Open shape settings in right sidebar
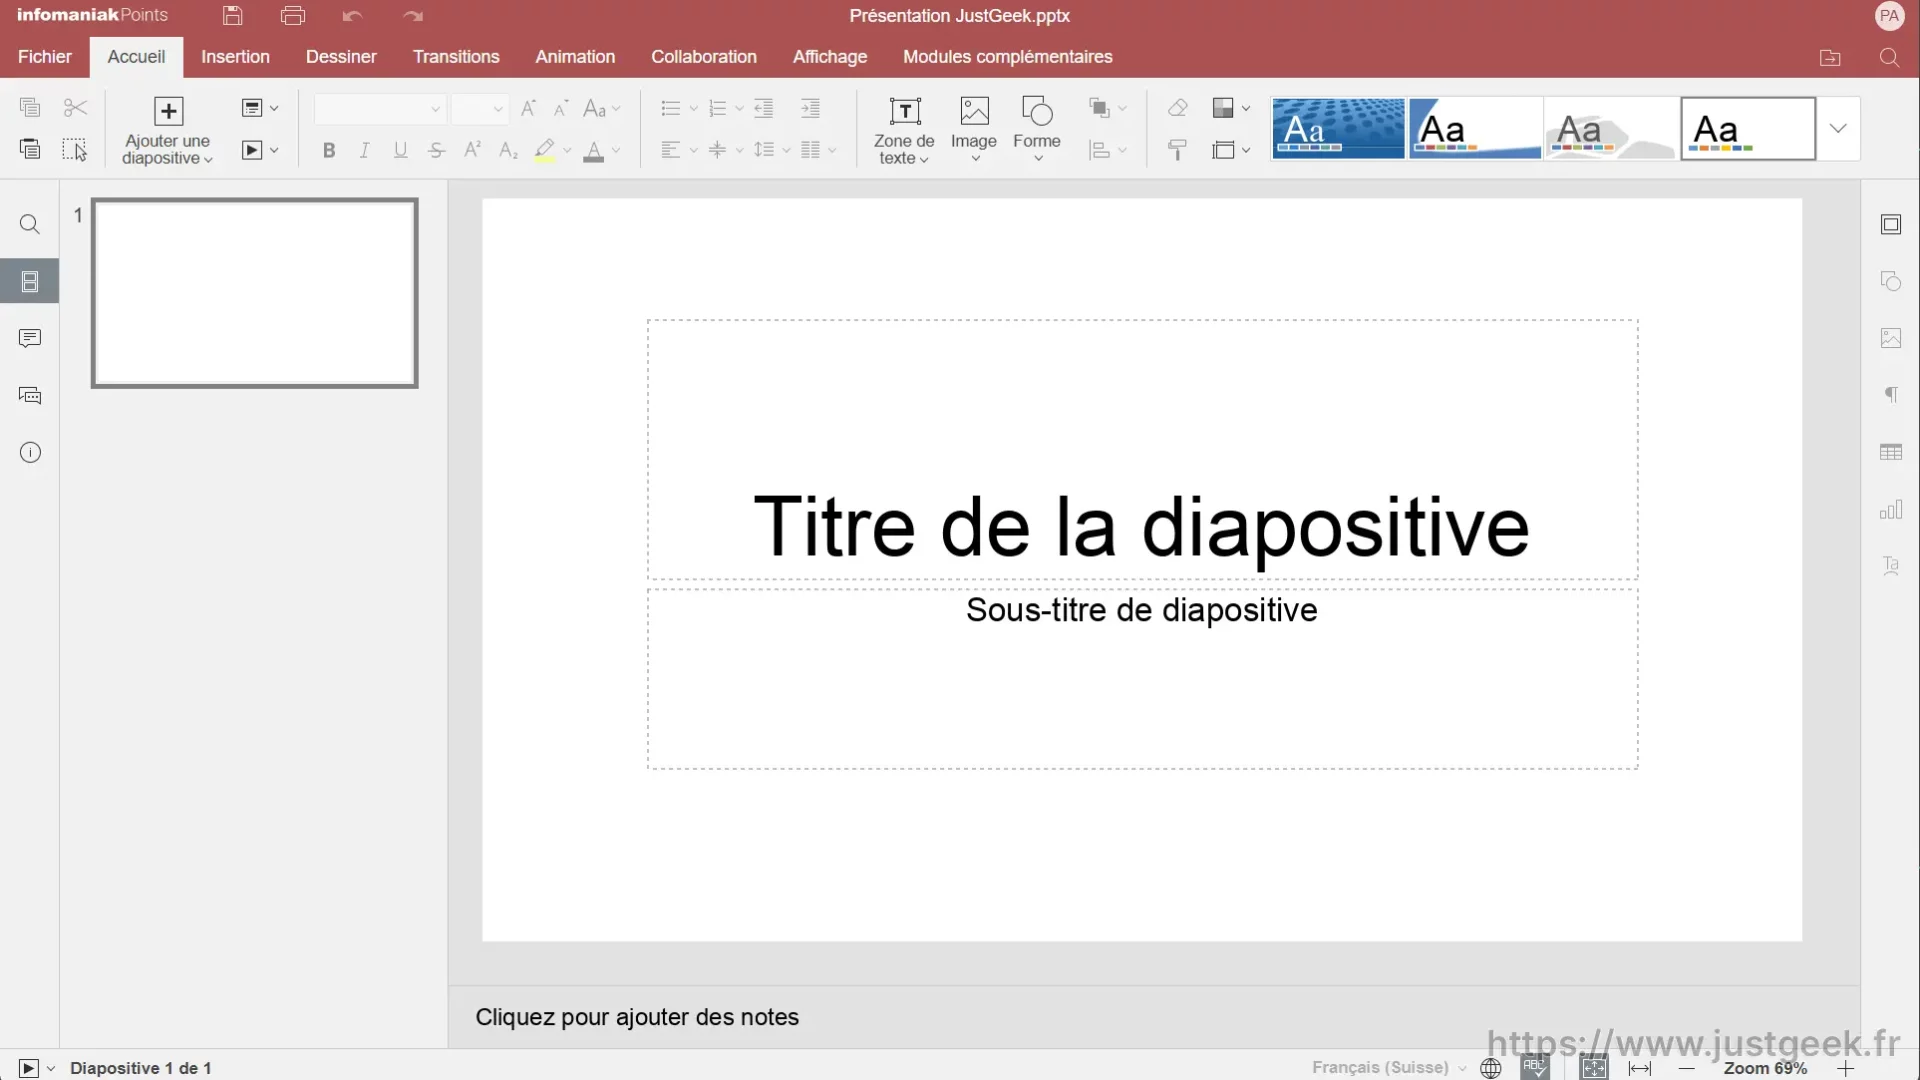 pos(1891,281)
